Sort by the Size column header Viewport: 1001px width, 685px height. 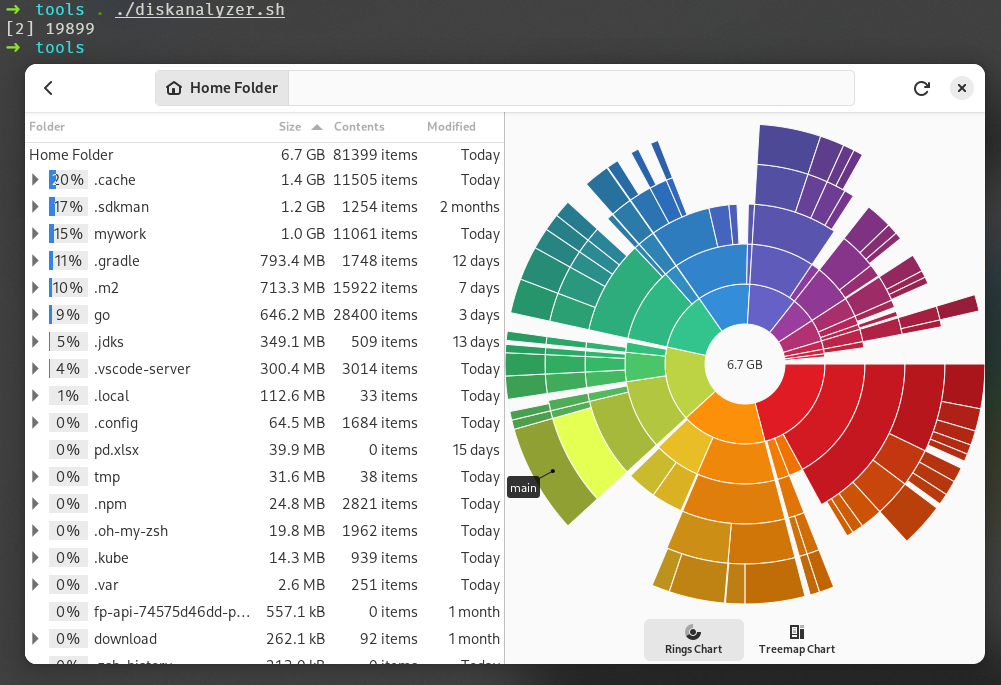290,126
